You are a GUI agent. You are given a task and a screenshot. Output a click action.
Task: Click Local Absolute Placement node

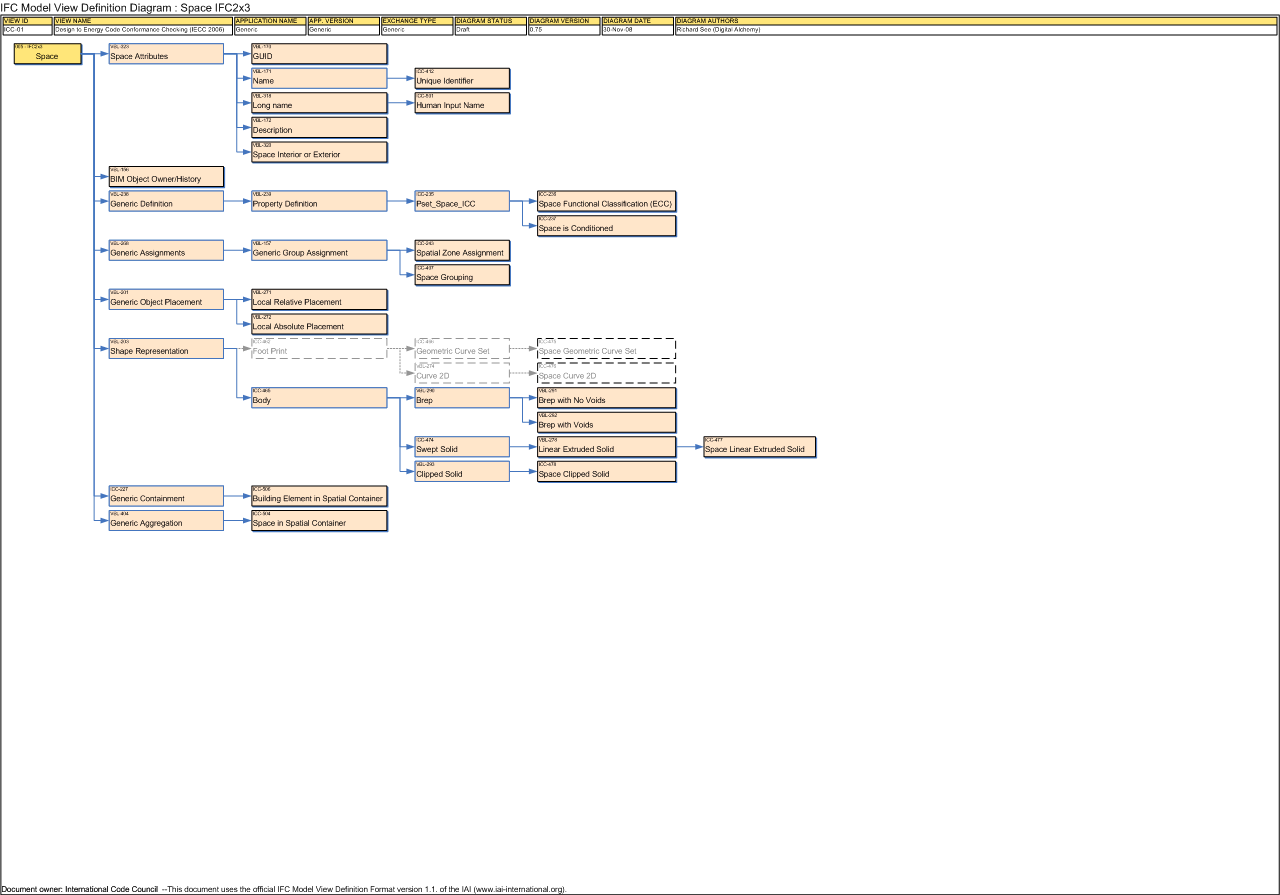click(319, 324)
